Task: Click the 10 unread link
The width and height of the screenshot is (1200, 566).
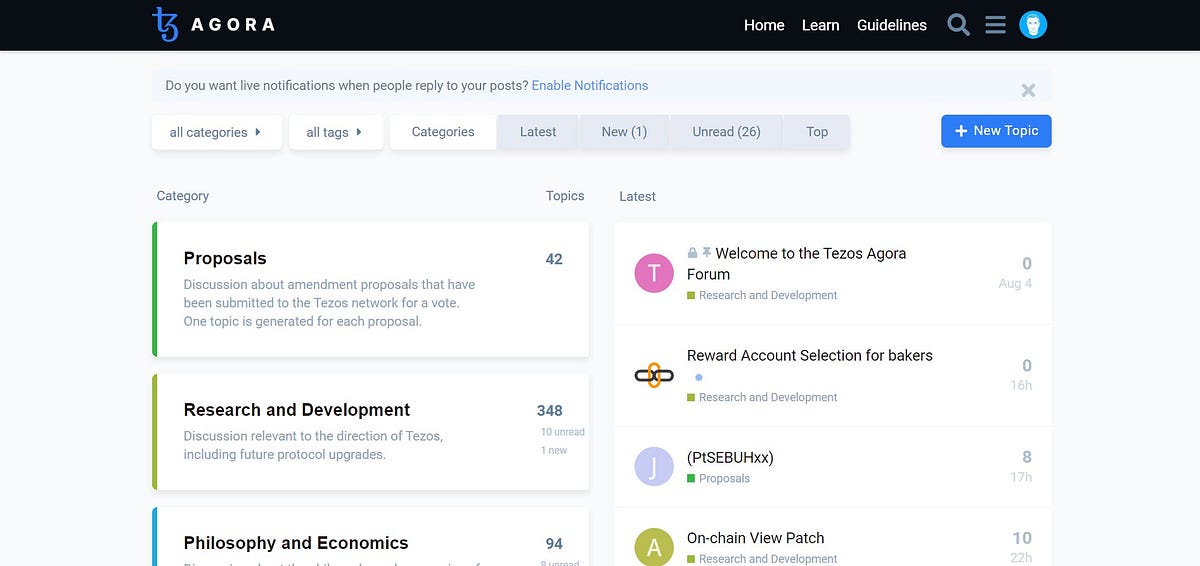Action: [563, 432]
